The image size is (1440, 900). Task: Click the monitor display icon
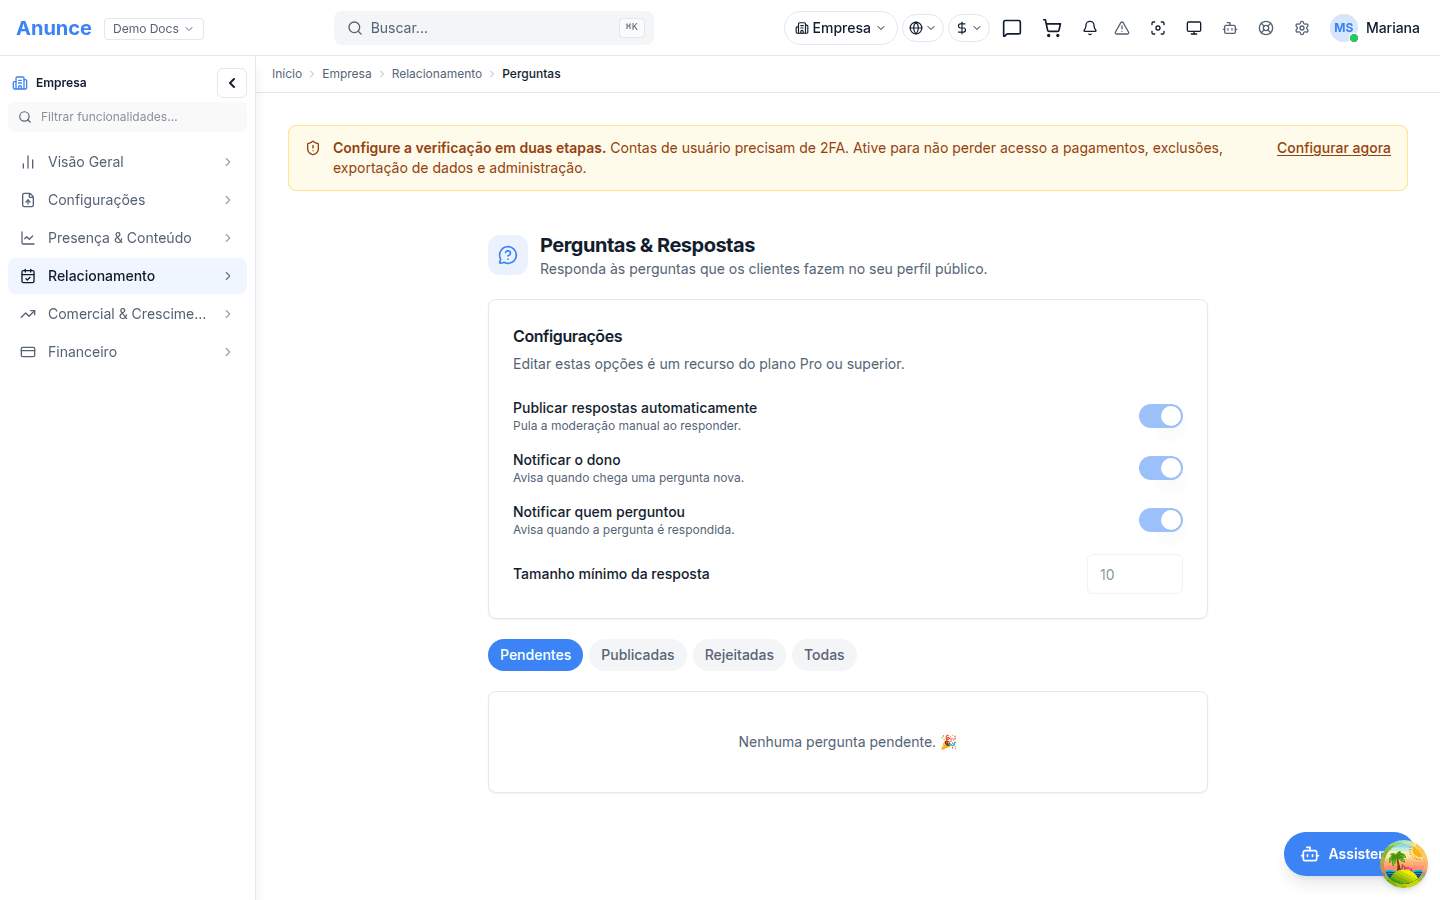pos(1194,28)
